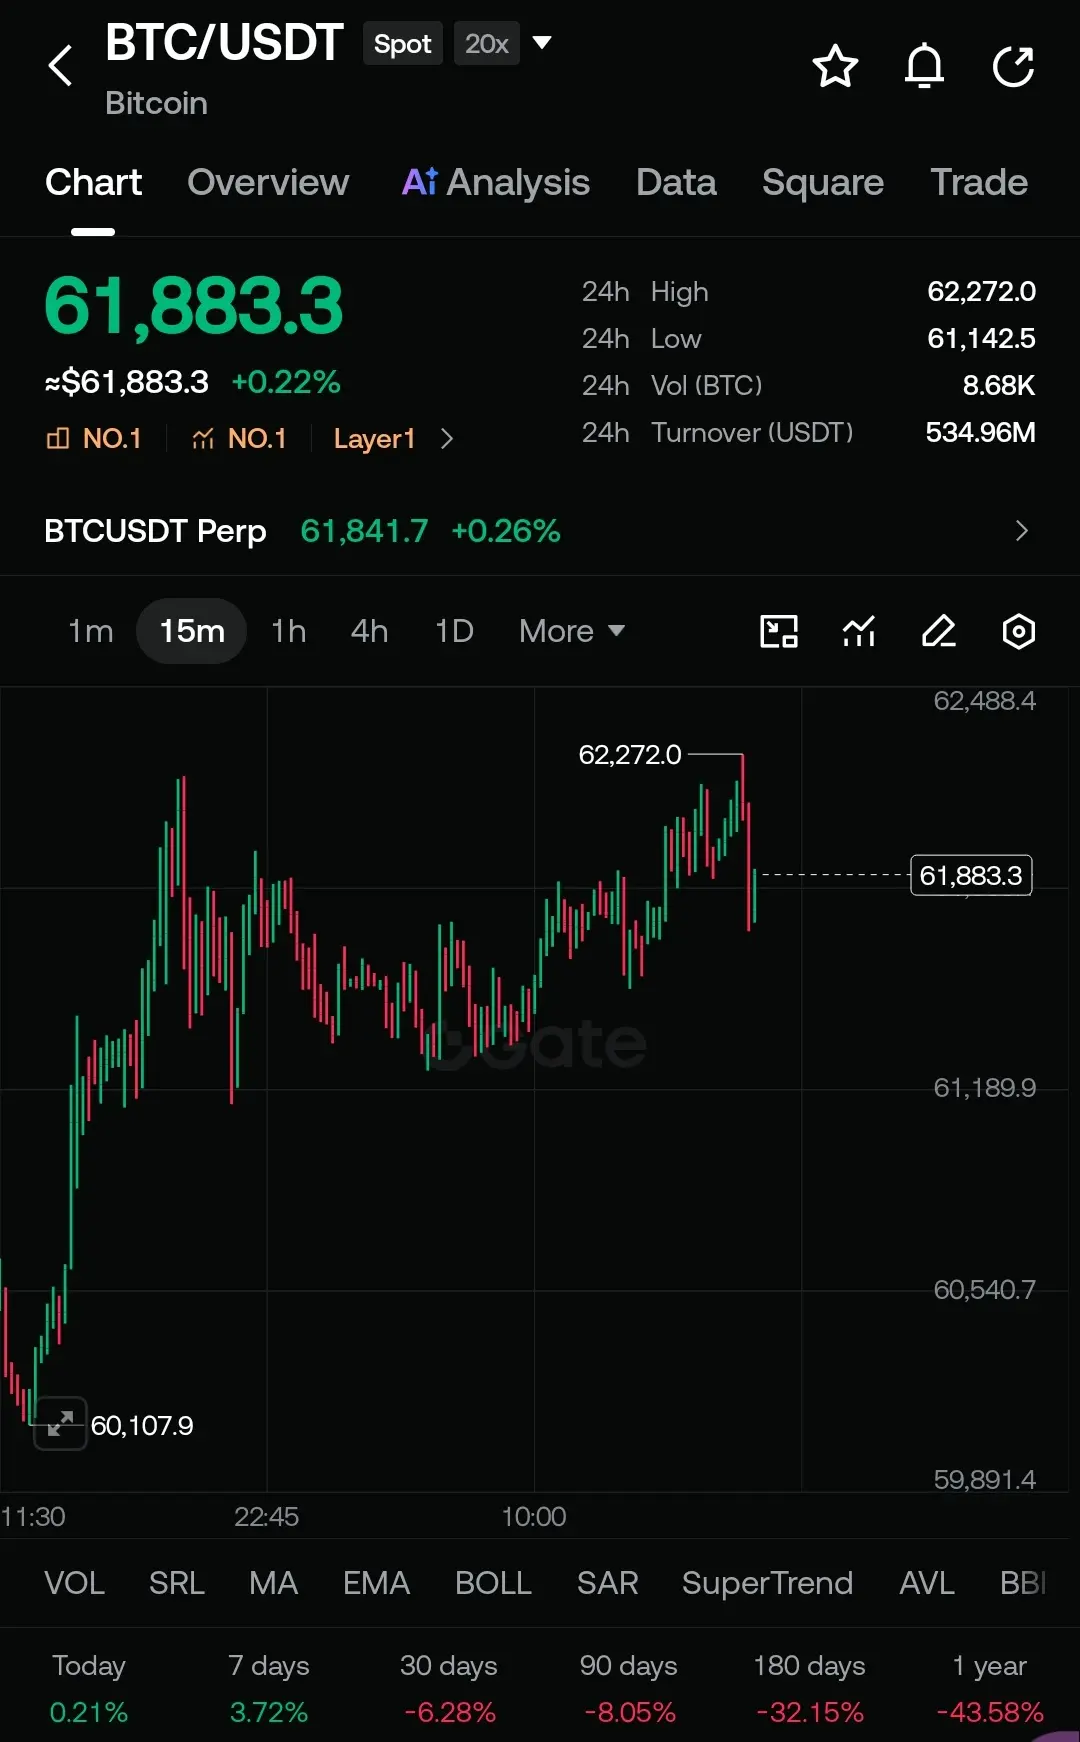Tap the large 61,883.3 price

194,306
